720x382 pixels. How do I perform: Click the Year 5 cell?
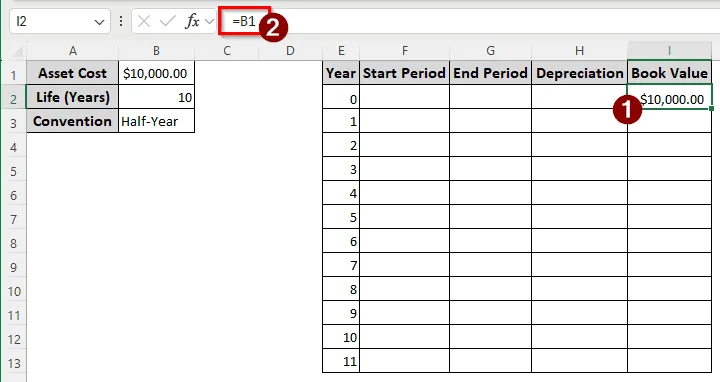[341, 217]
